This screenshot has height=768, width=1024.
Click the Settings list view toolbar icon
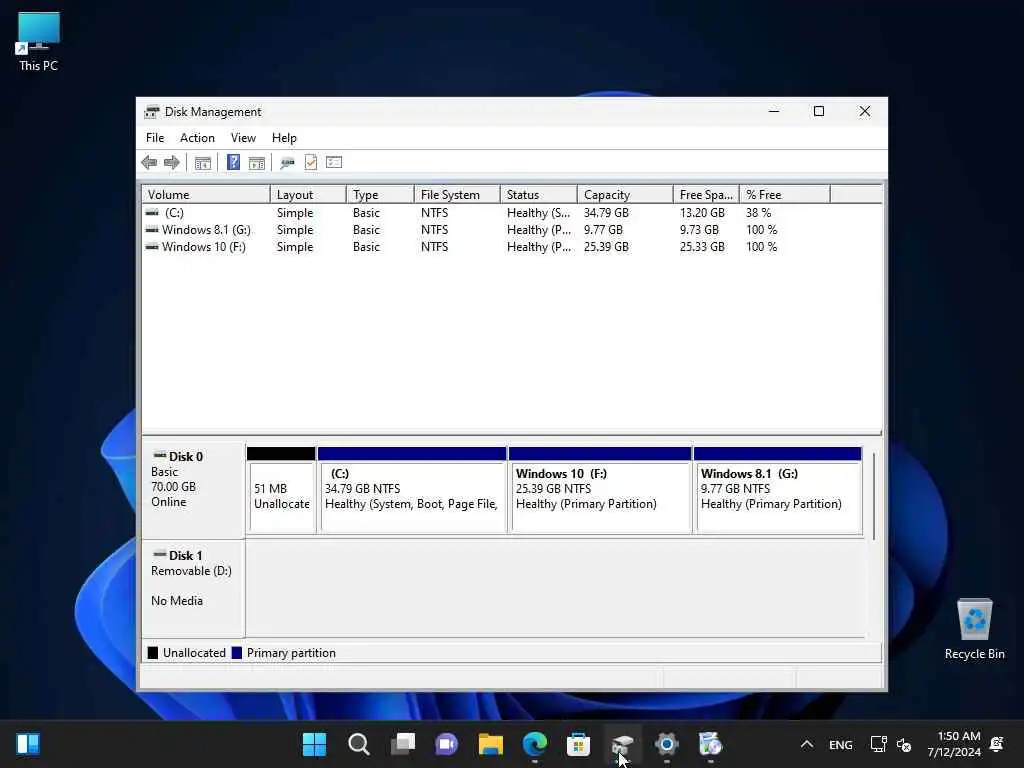[x=334, y=163]
